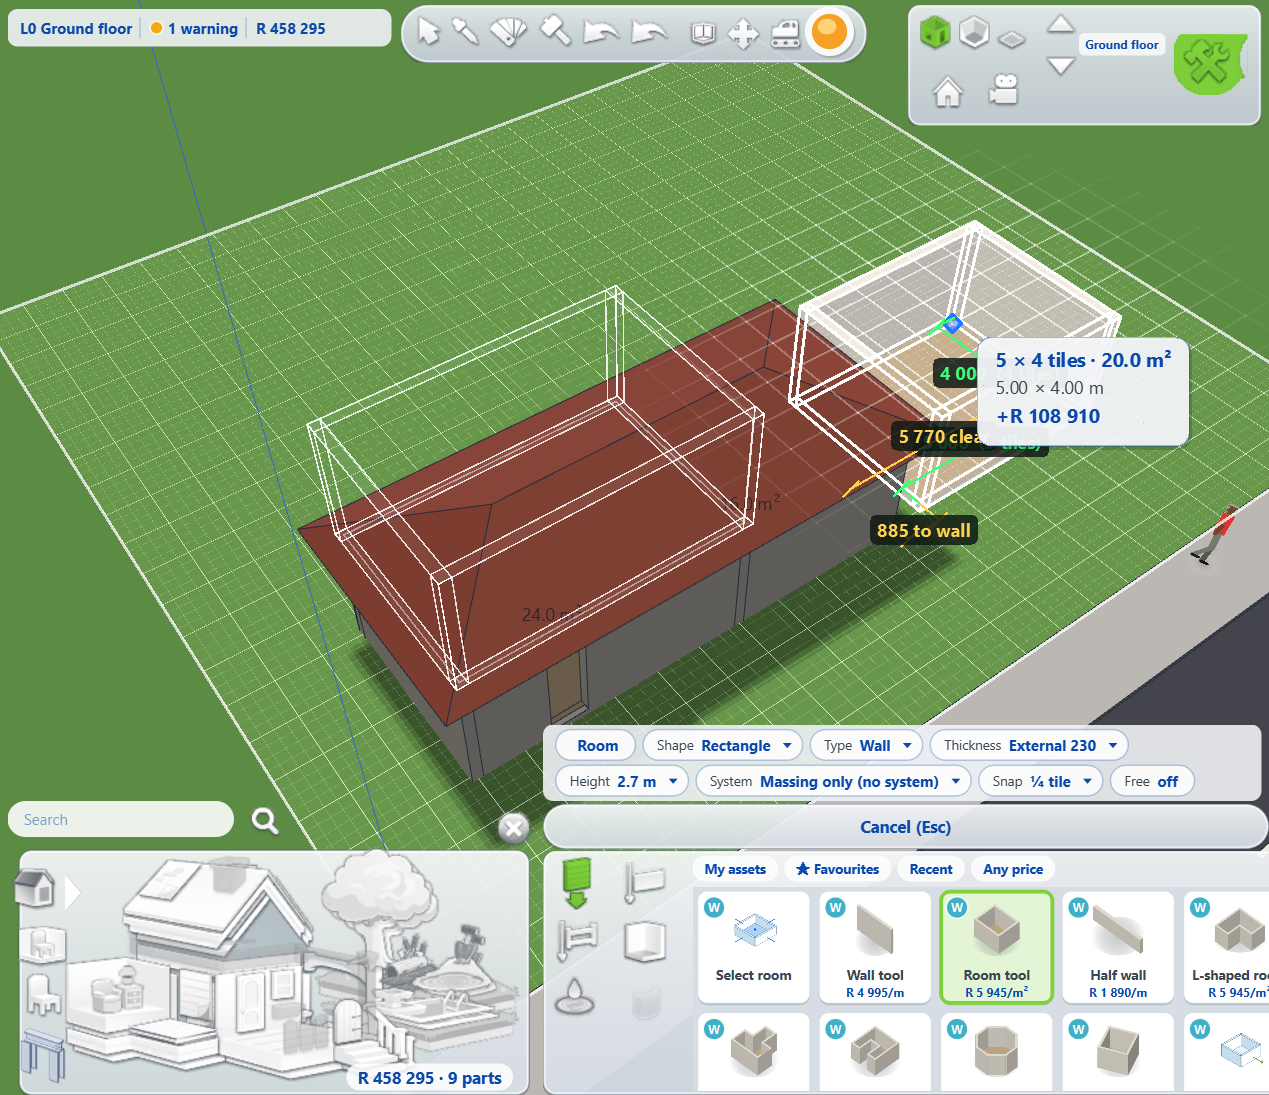Image resolution: width=1269 pixels, height=1095 pixels.
Task: Switch to cutaway walls cube view
Action: [x=974, y=33]
